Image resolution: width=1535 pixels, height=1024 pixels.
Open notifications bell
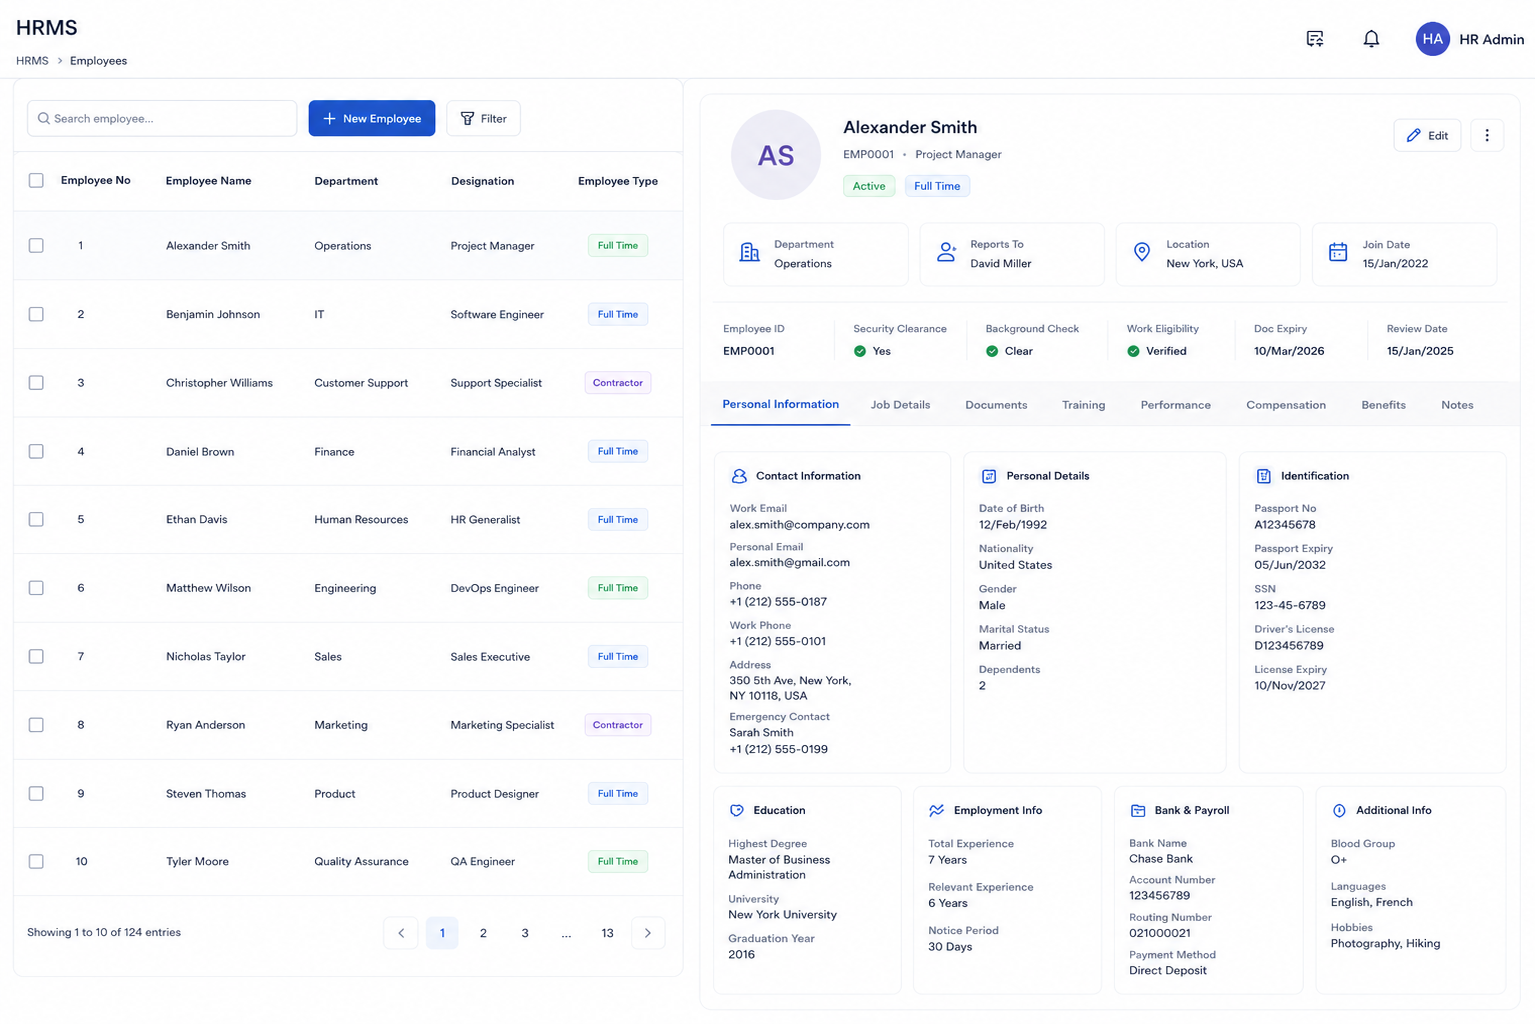click(1371, 39)
